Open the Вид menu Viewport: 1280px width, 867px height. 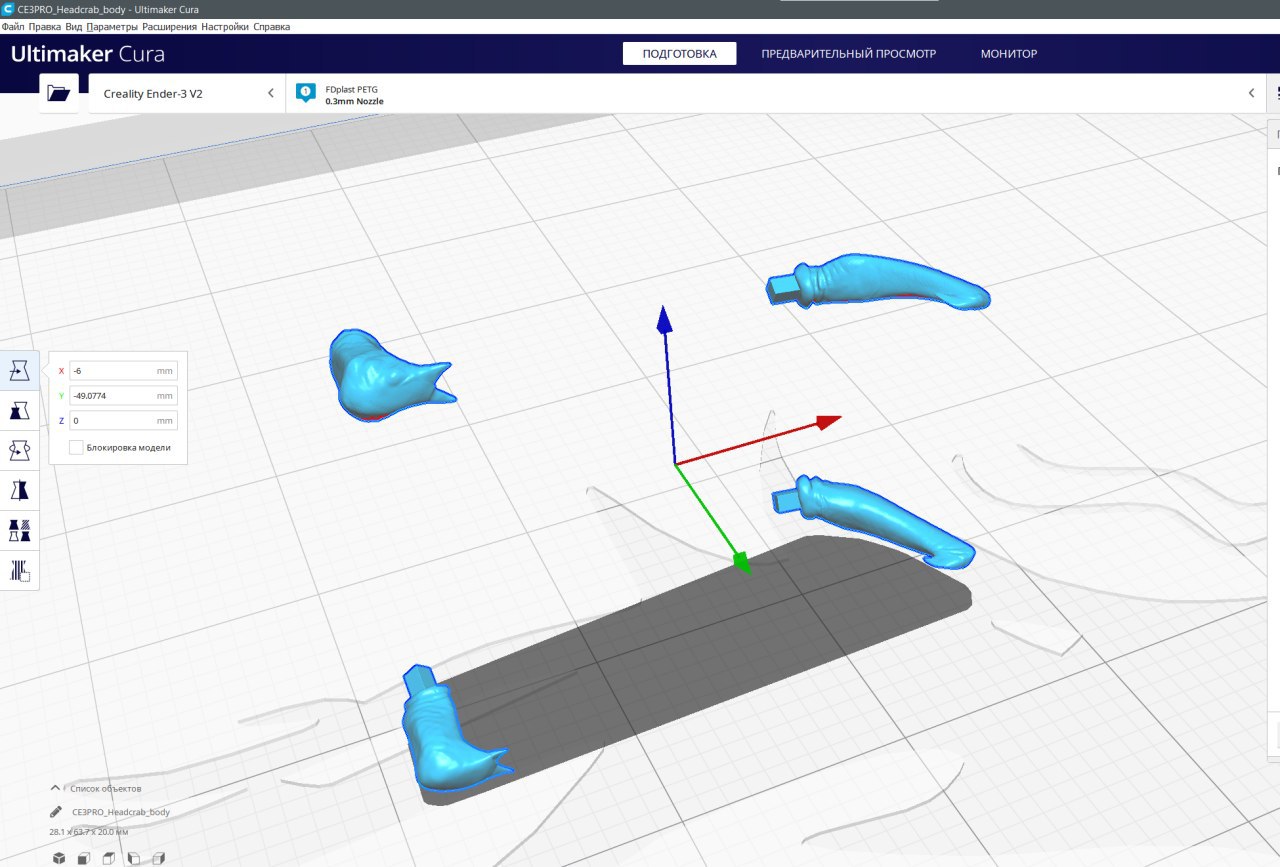[73, 27]
